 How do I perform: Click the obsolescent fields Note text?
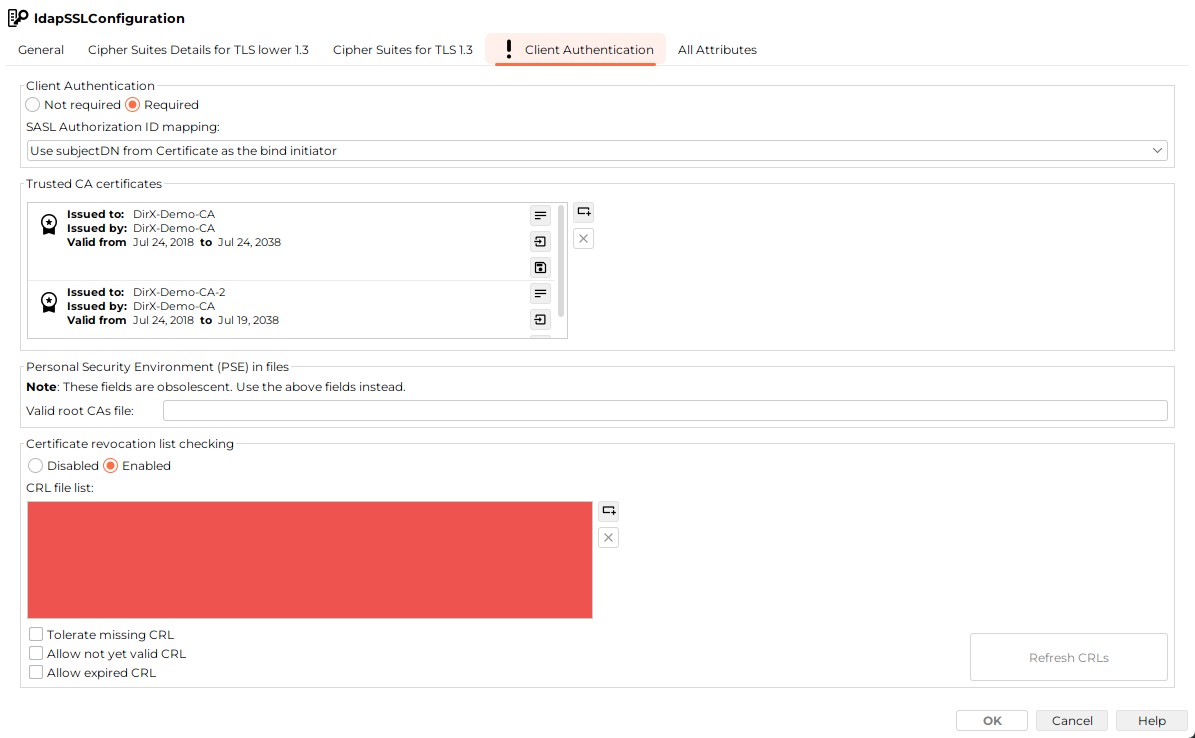216,387
